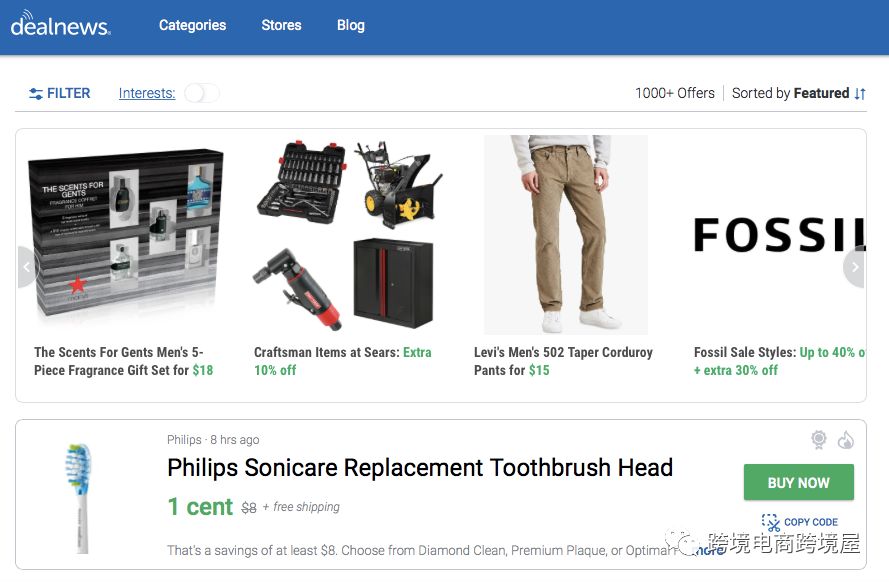Advance carousel with right arrow
889x582 pixels.
click(x=854, y=267)
